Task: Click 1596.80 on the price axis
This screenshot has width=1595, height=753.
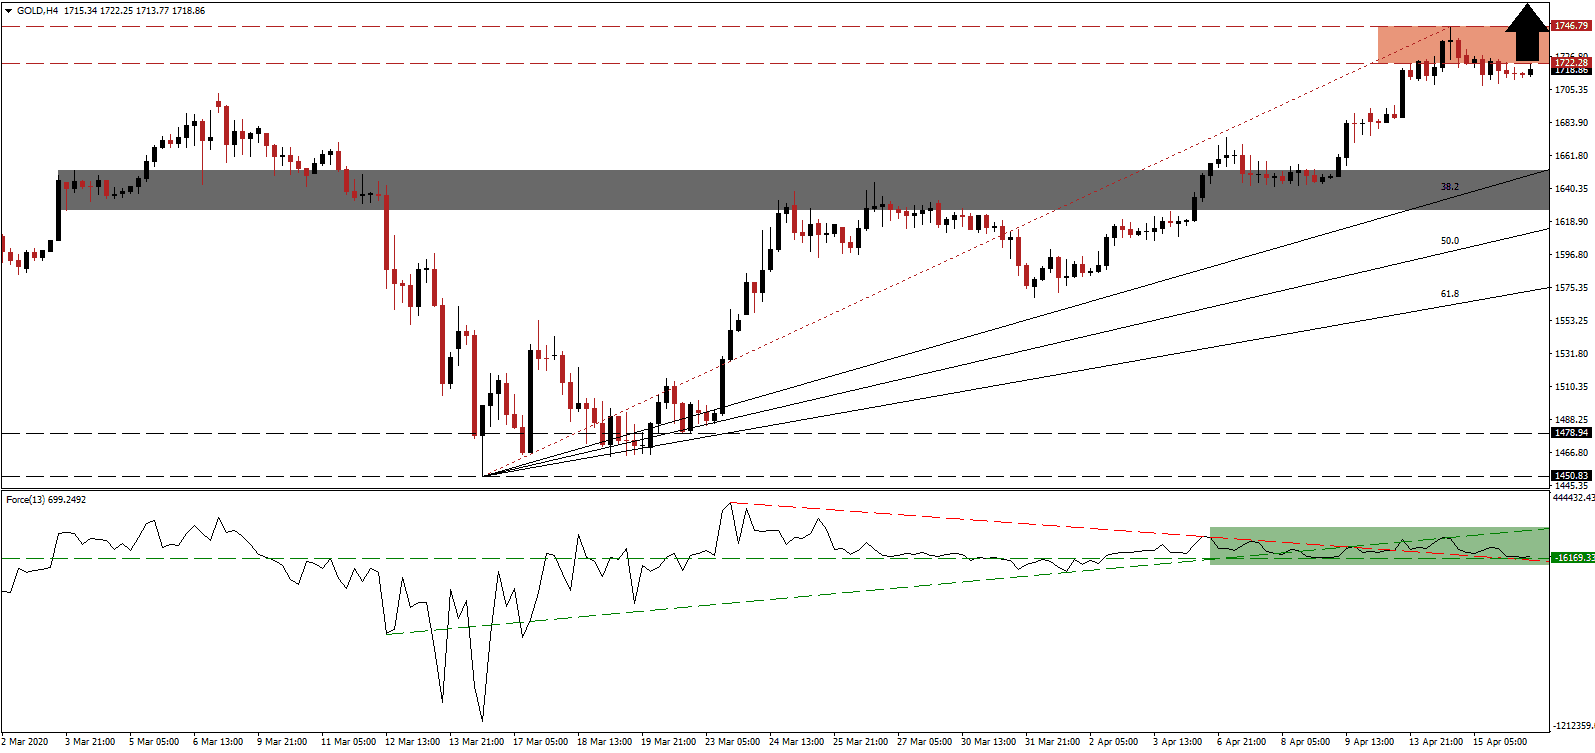Action: point(1571,255)
